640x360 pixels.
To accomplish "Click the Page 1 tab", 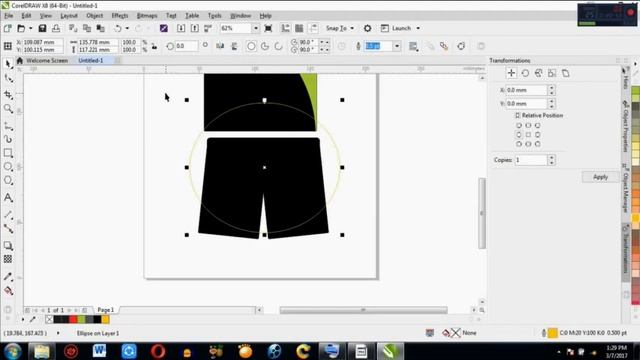I will pos(106,310).
